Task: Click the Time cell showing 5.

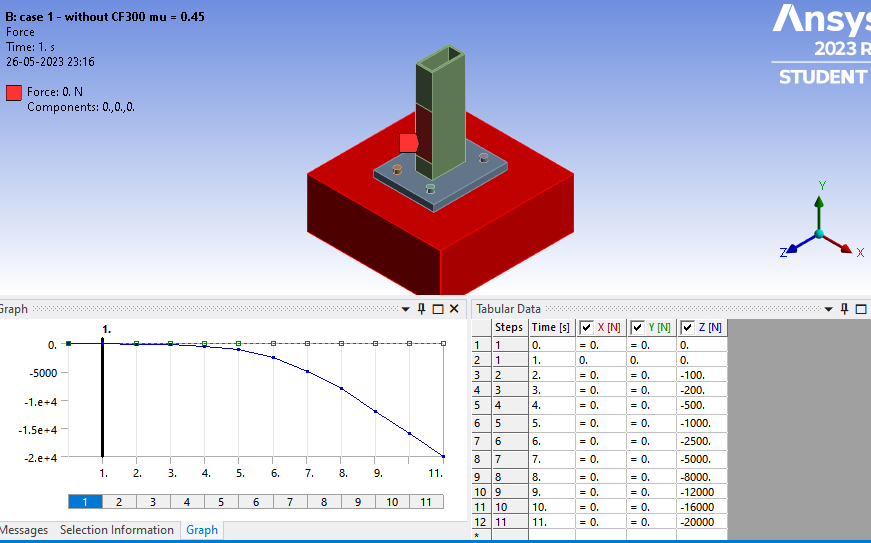Action: coord(552,423)
